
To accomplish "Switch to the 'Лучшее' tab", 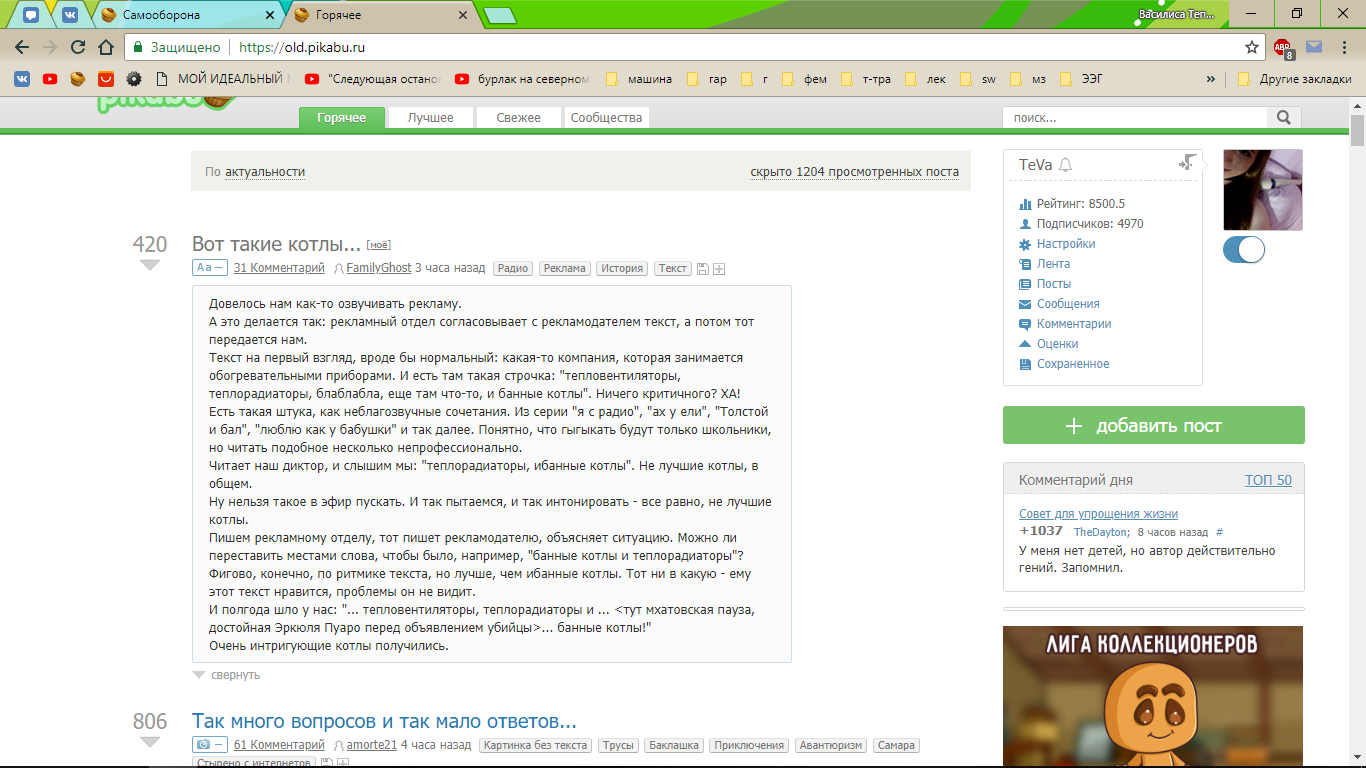I will 430,118.
